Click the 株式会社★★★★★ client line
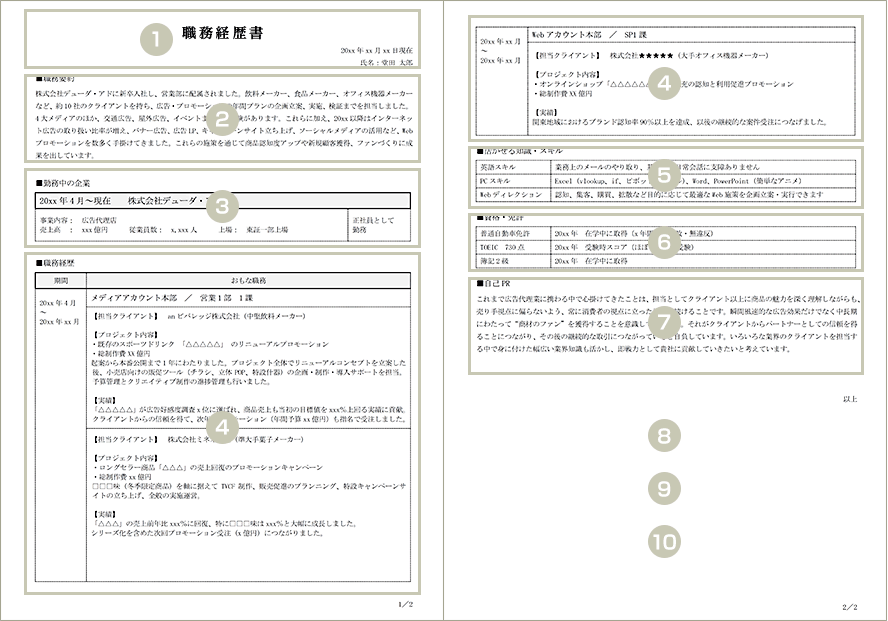This screenshot has height=621, width=888. (x=651, y=55)
